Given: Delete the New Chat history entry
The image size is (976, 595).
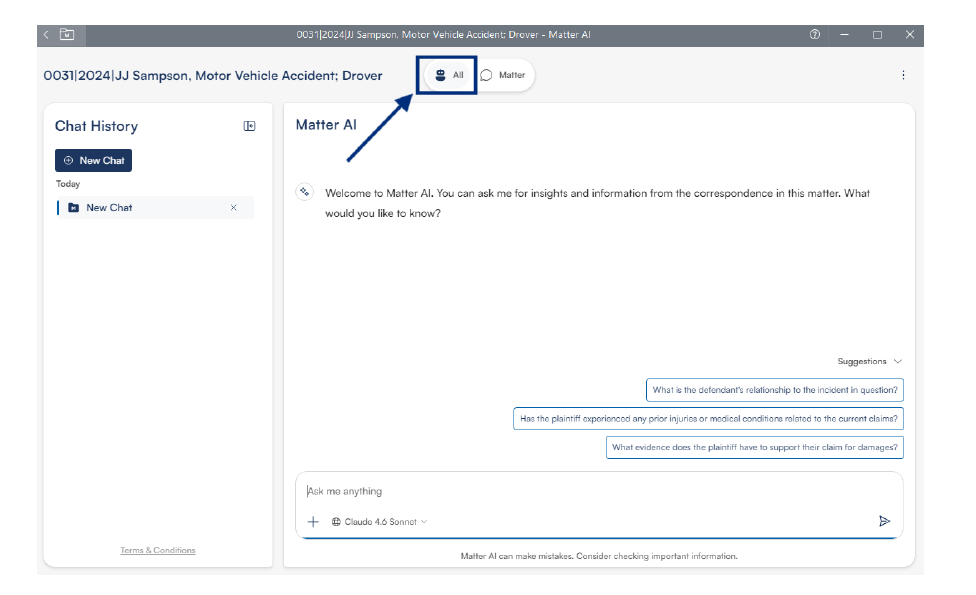Looking at the screenshot, I should click(234, 208).
